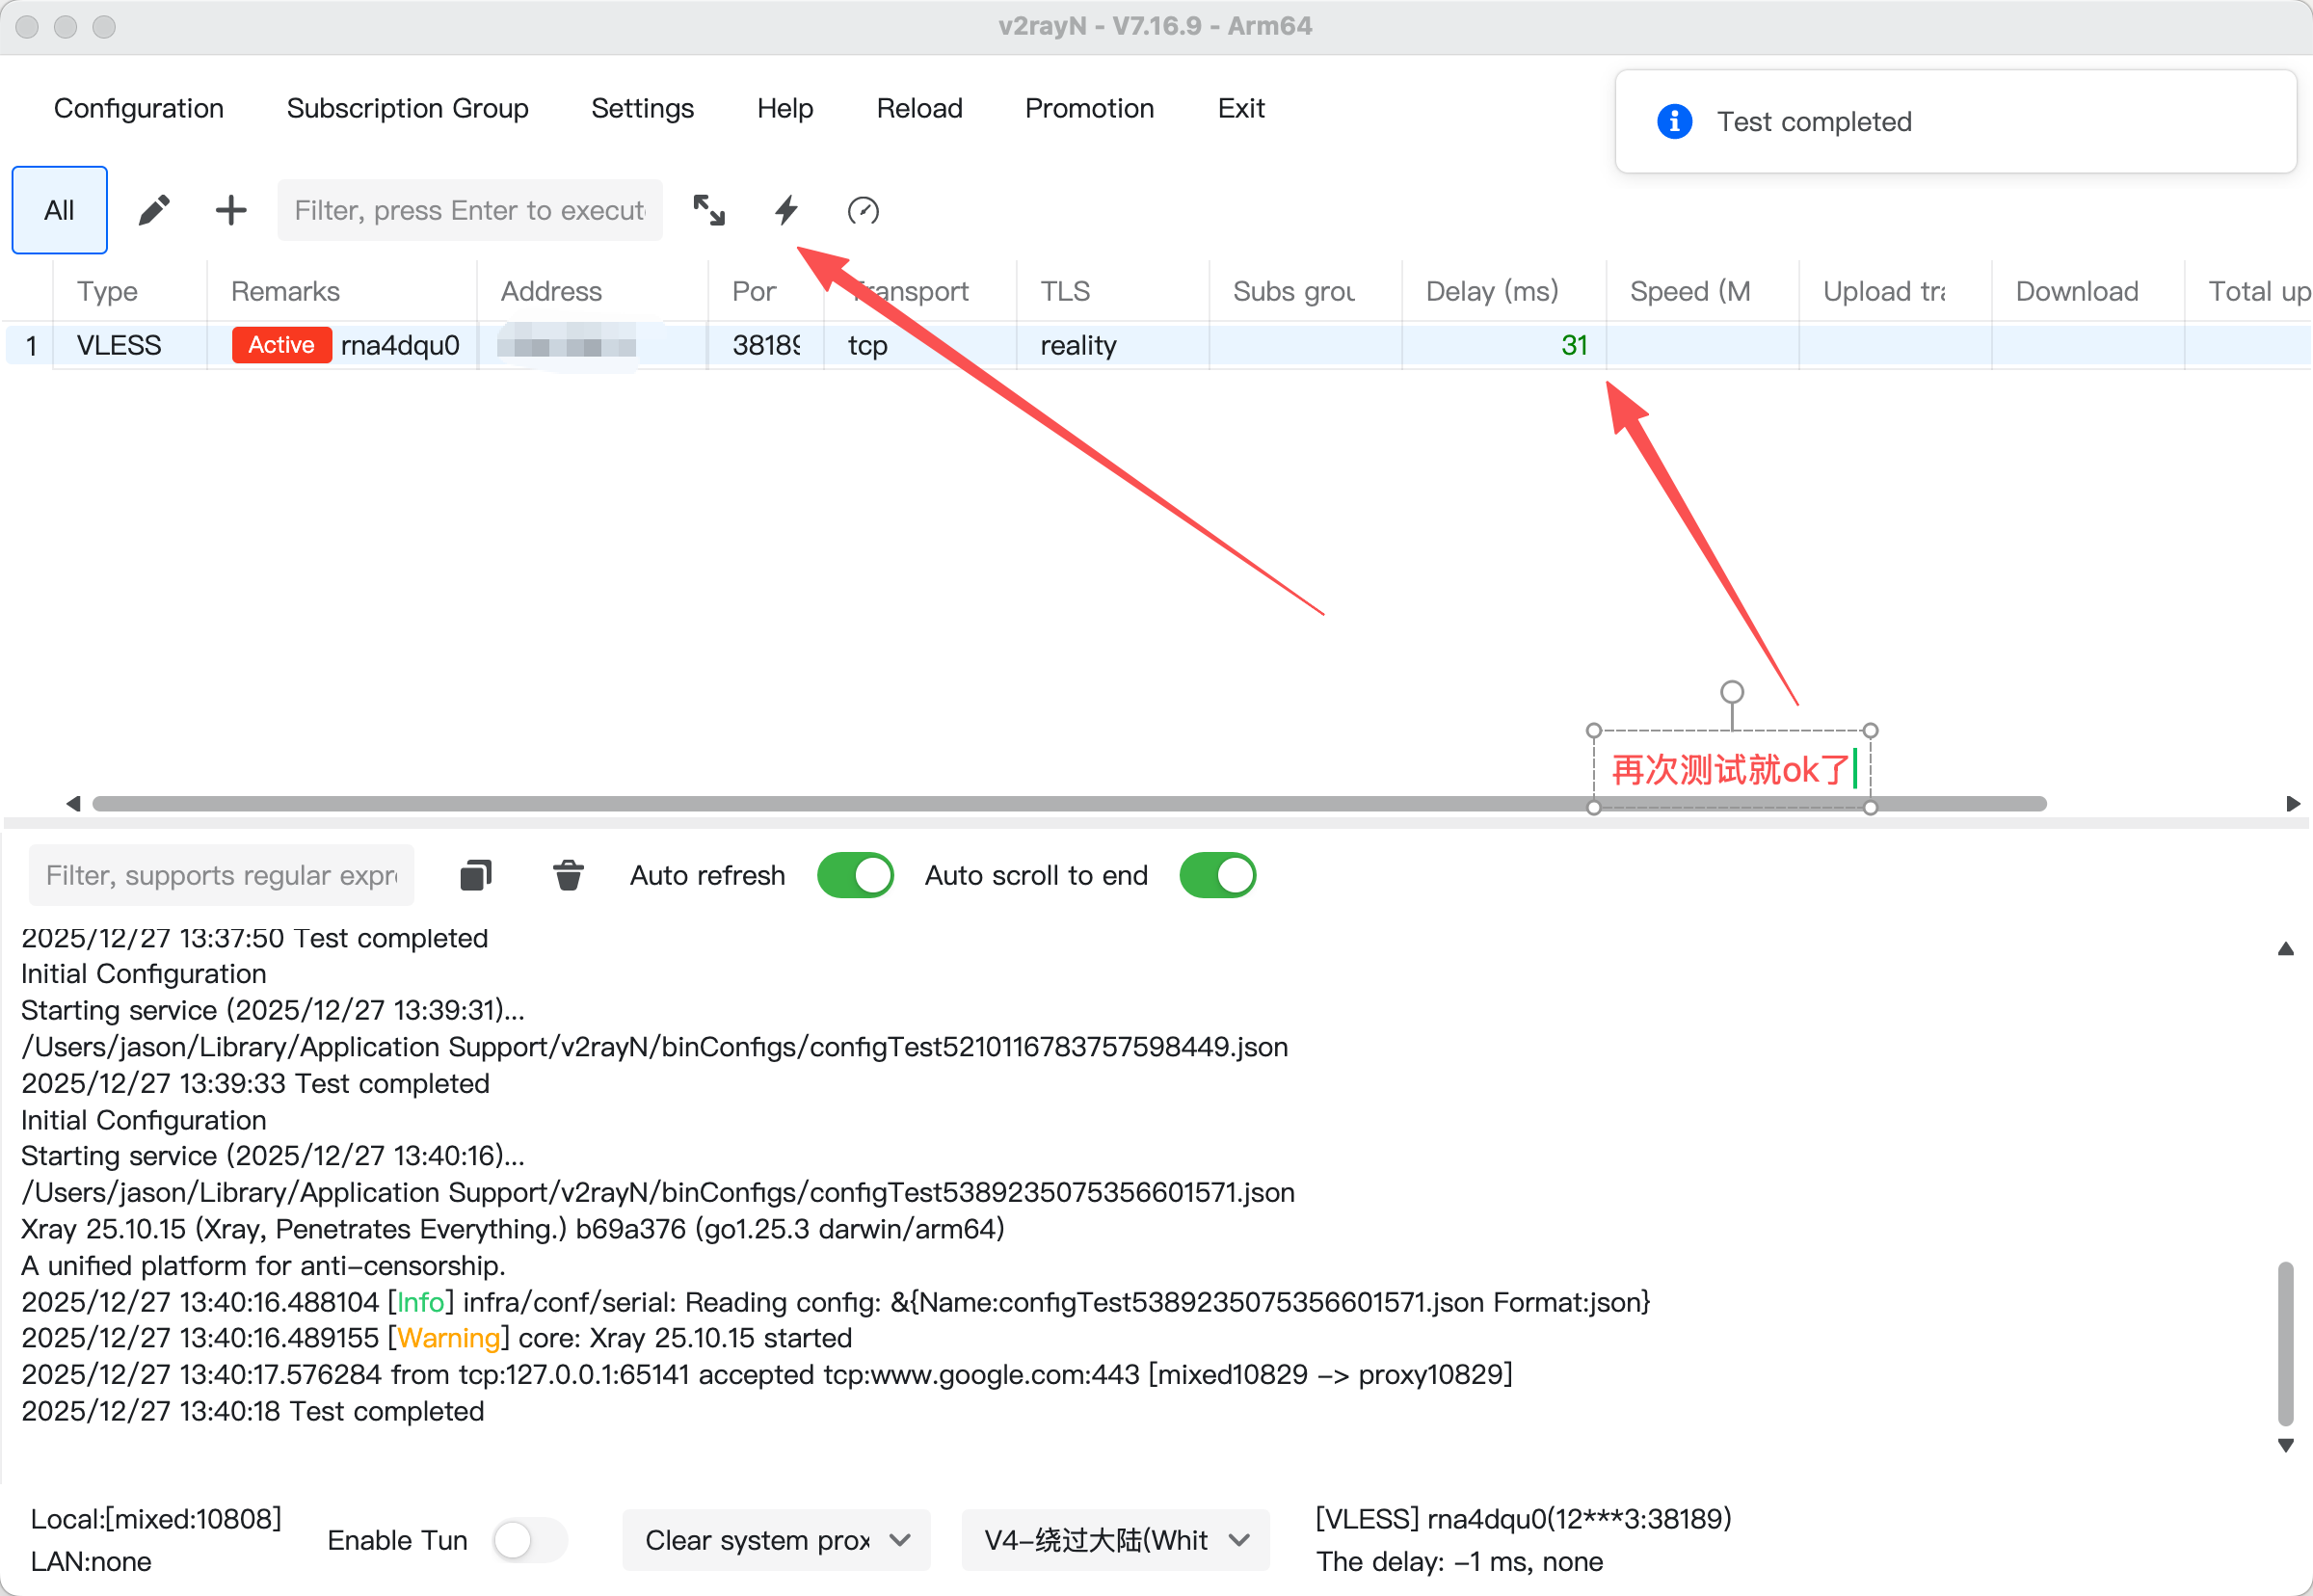
Task: Click 'A unified platform for anti-censorship.' line
Action: click(x=264, y=1265)
